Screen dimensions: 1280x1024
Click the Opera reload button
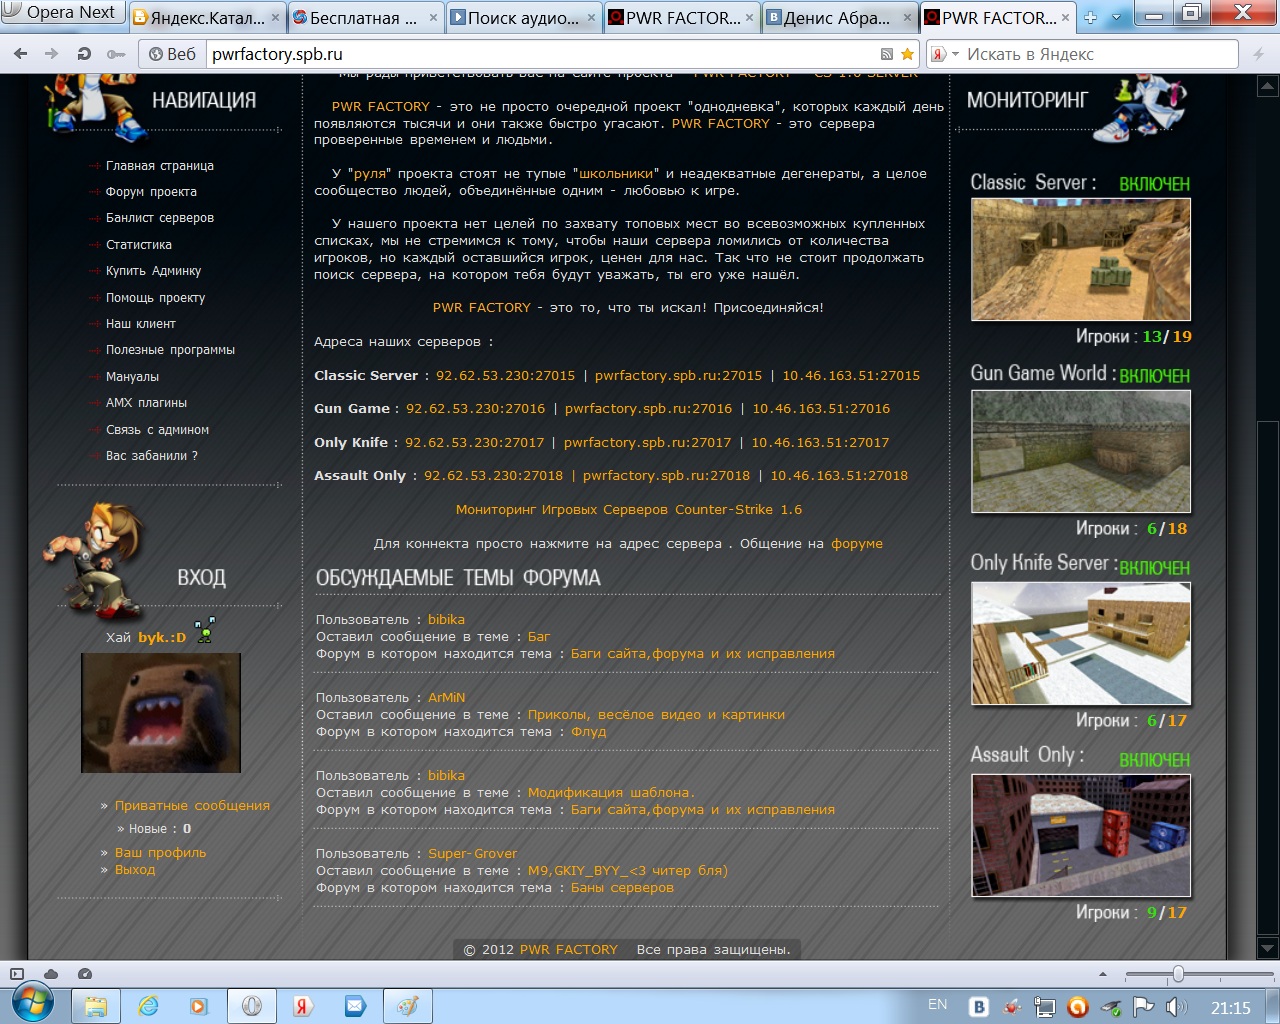(84, 54)
